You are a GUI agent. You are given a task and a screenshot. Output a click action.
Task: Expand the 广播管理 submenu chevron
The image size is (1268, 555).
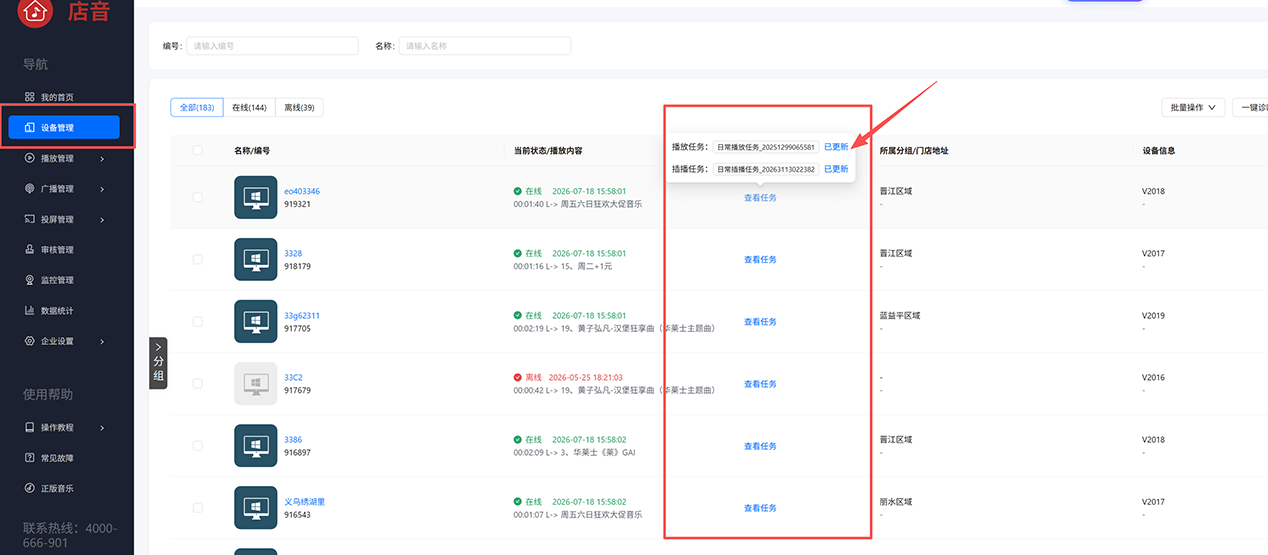(102, 189)
